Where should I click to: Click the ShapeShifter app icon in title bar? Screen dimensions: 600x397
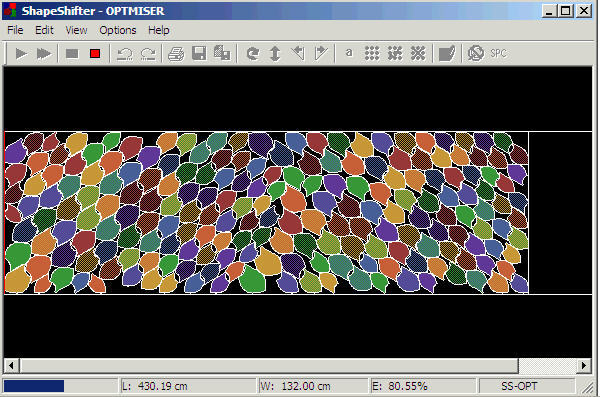point(10,11)
